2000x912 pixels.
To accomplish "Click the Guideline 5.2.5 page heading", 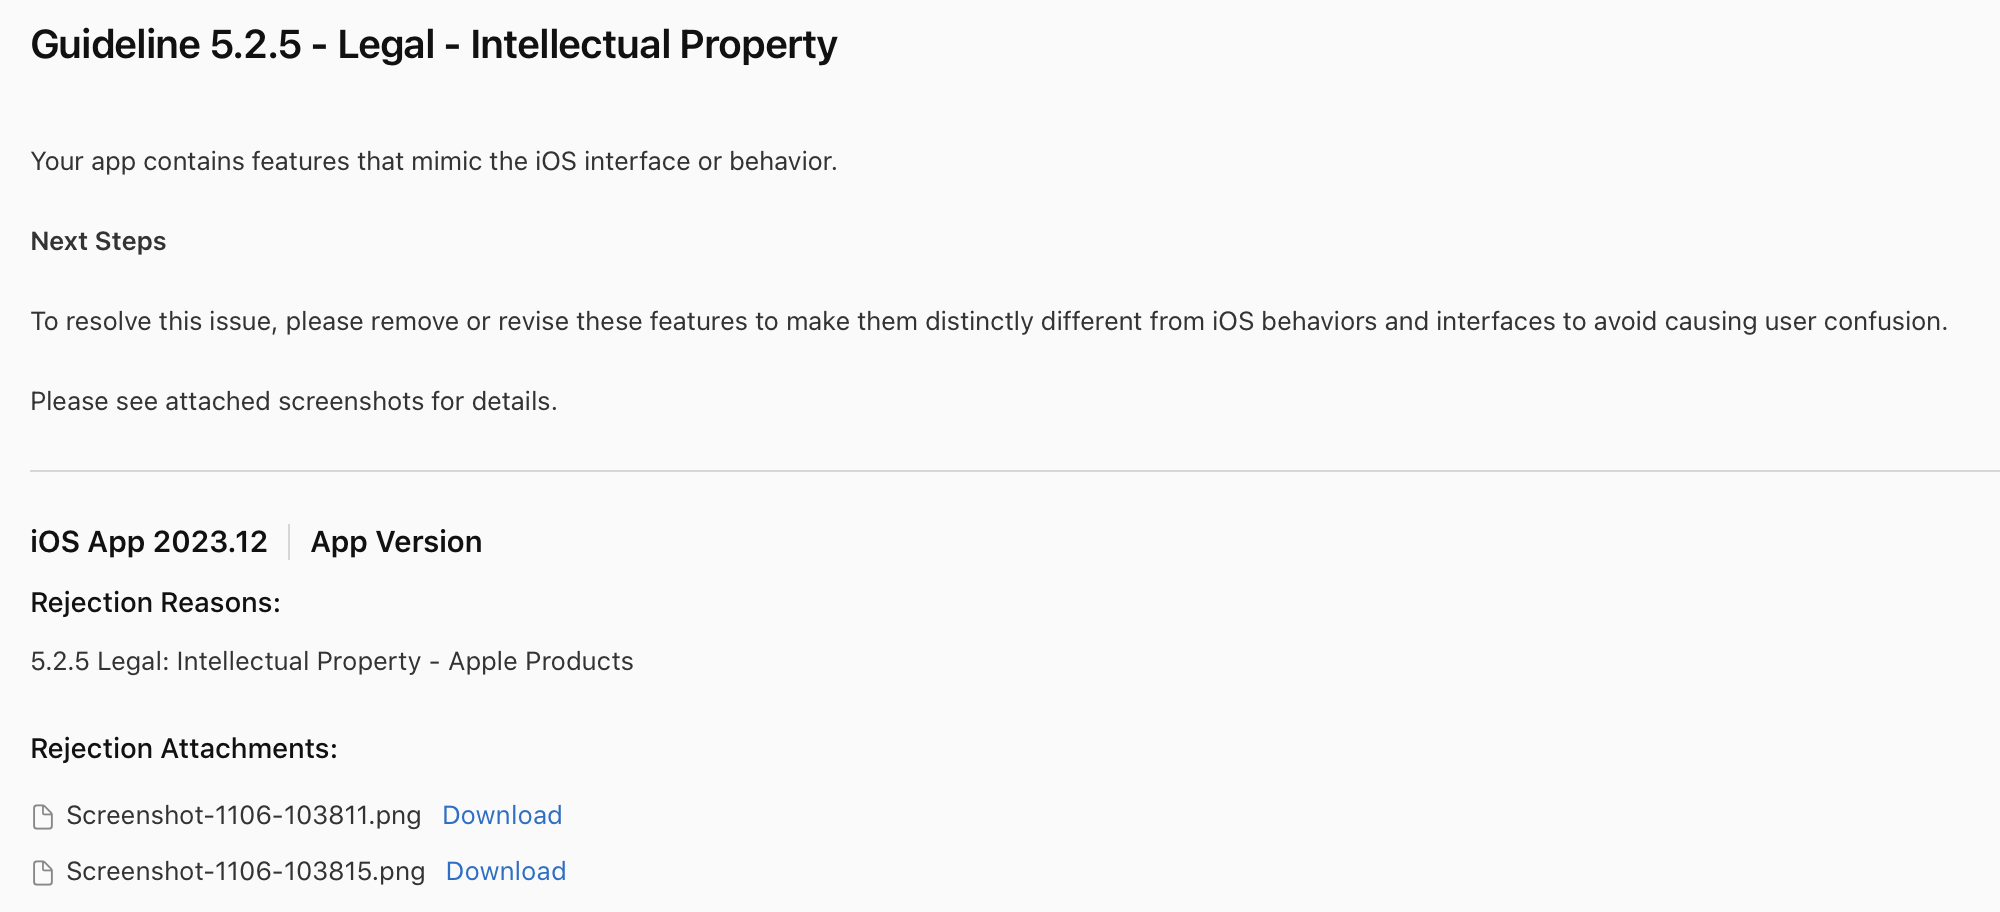I will pyautogui.click(x=434, y=46).
